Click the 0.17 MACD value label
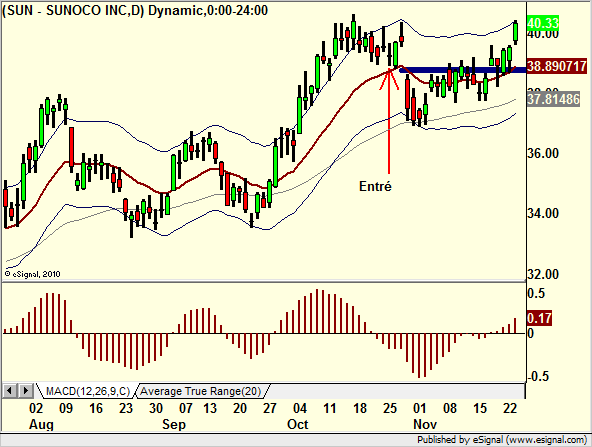This screenshot has width=592, height=447. (539, 318)
